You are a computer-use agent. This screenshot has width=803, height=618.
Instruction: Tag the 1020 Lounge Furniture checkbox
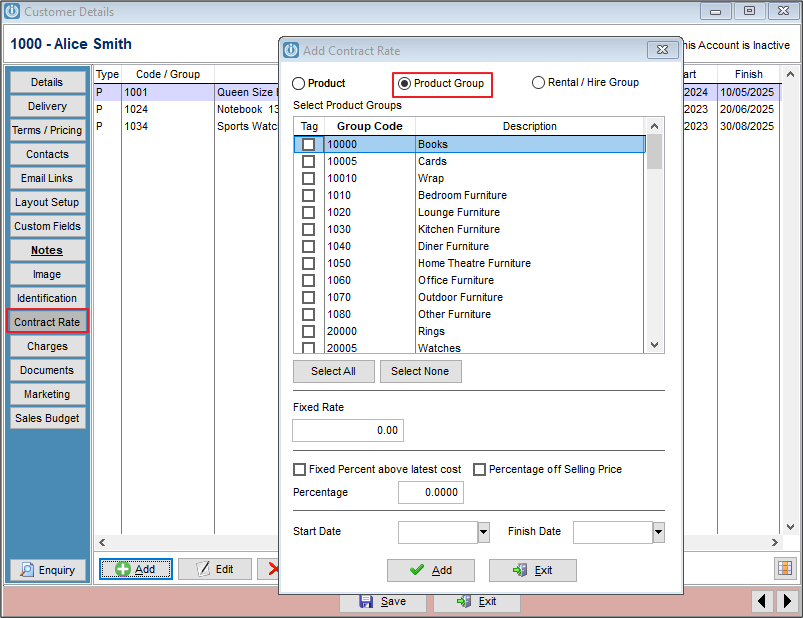308,212
